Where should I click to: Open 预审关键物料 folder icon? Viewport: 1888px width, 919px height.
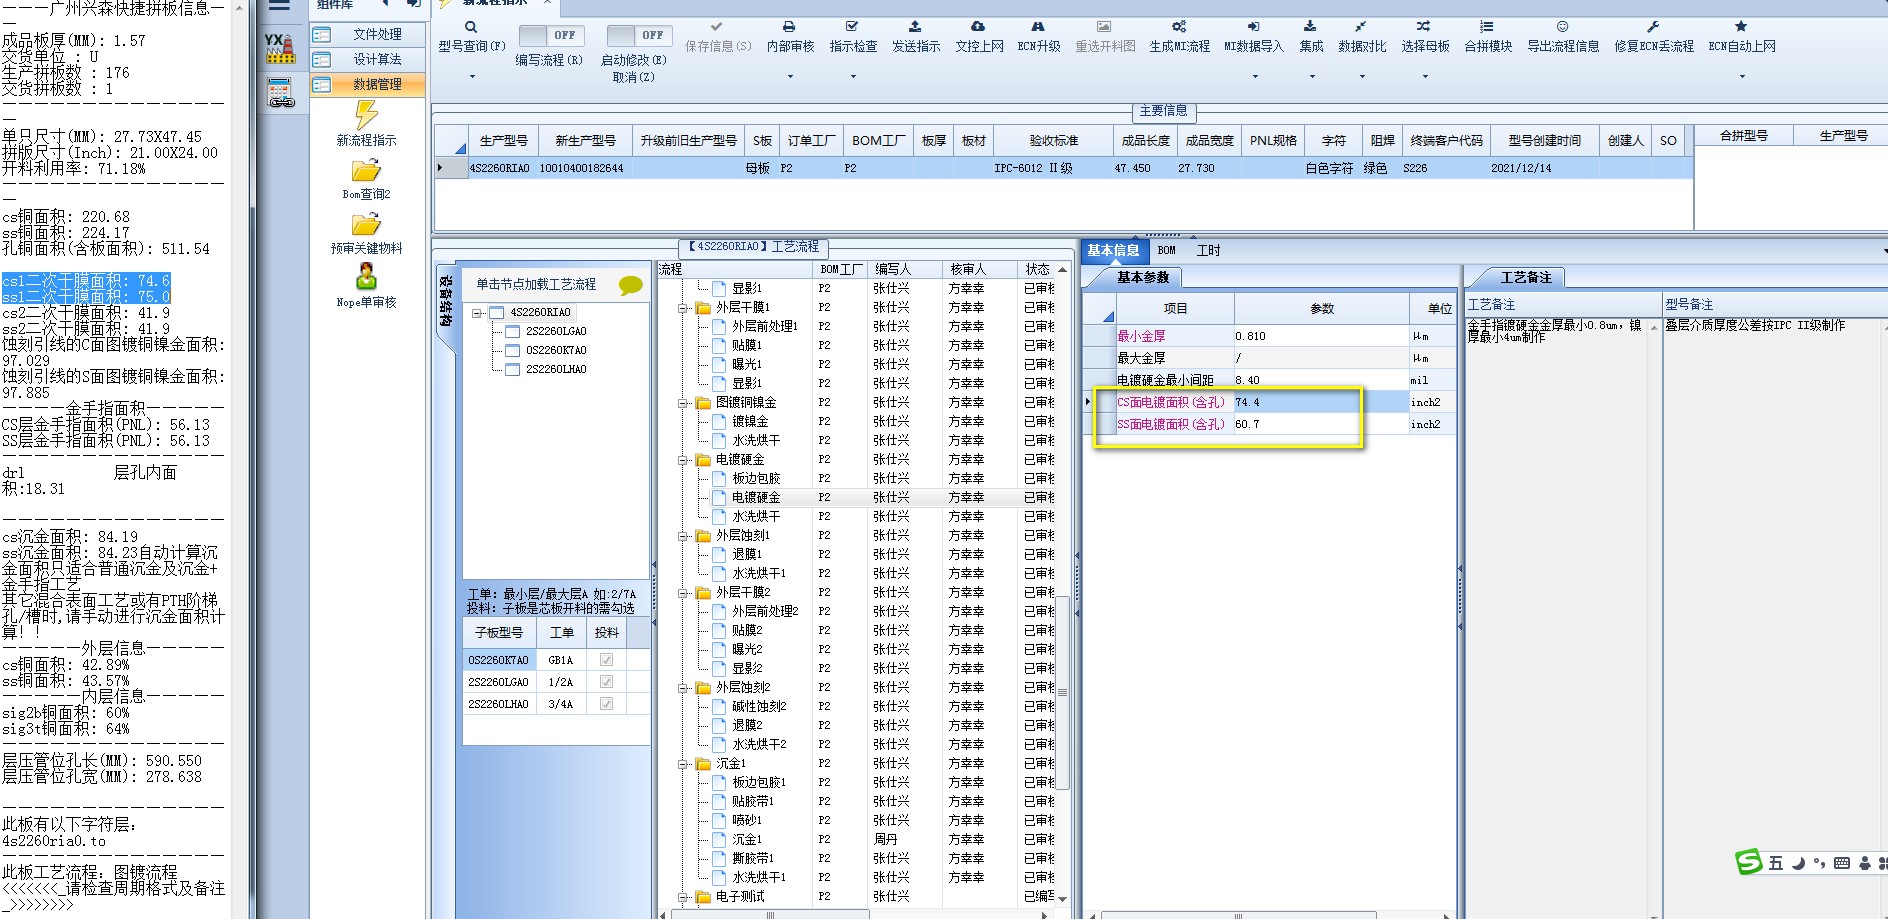point(366,225)
